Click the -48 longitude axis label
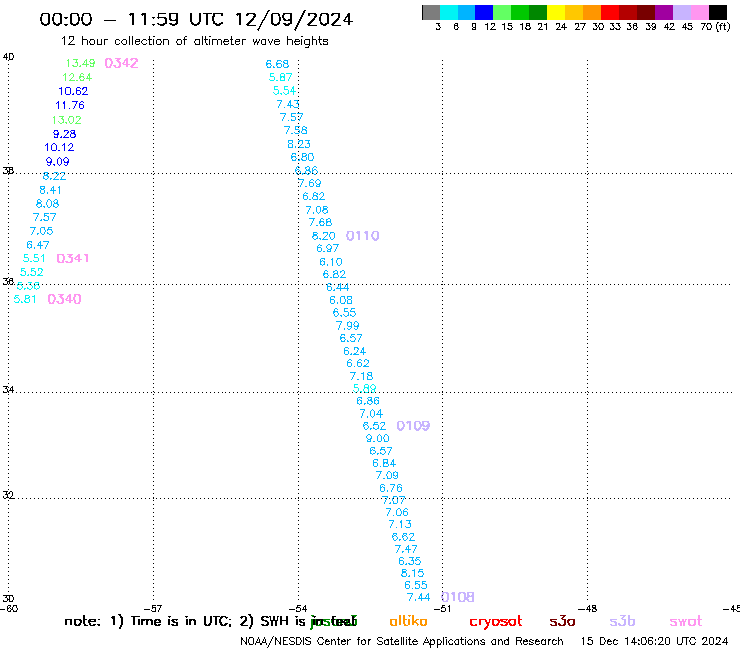The image size is (740, 650). tap(588, 609)
